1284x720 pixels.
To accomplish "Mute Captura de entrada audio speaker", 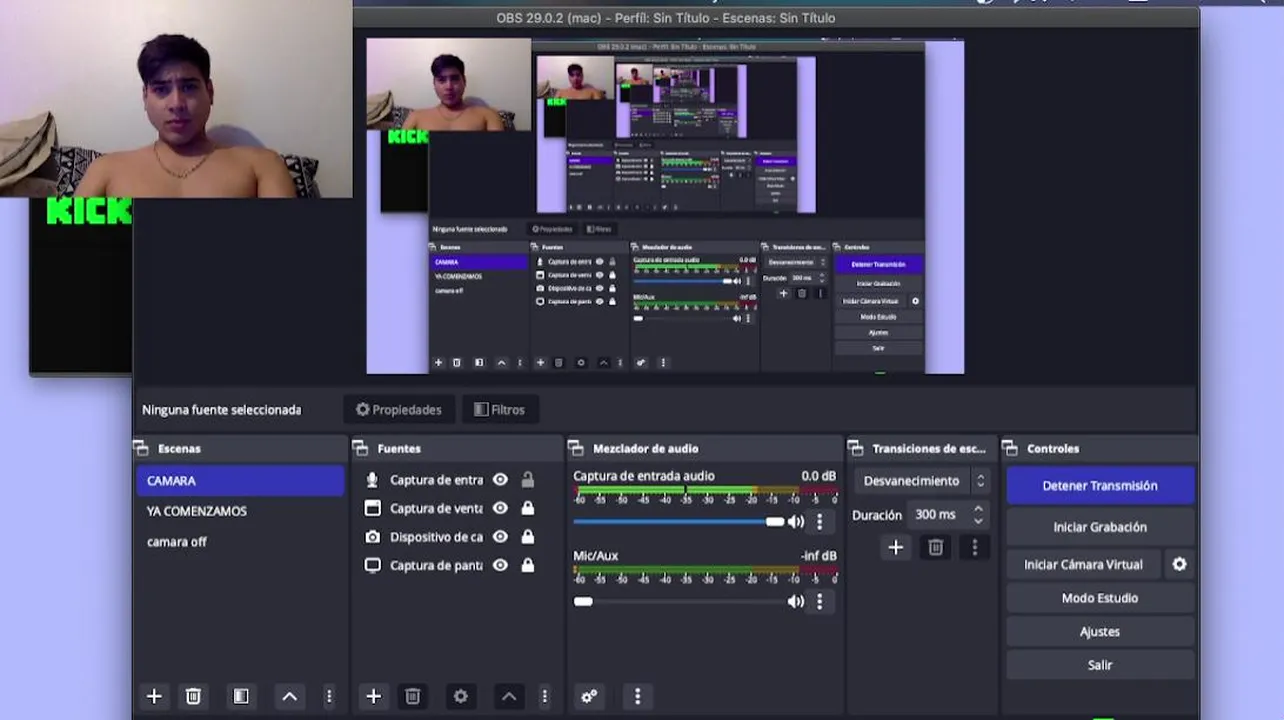I will pos(796,521).
